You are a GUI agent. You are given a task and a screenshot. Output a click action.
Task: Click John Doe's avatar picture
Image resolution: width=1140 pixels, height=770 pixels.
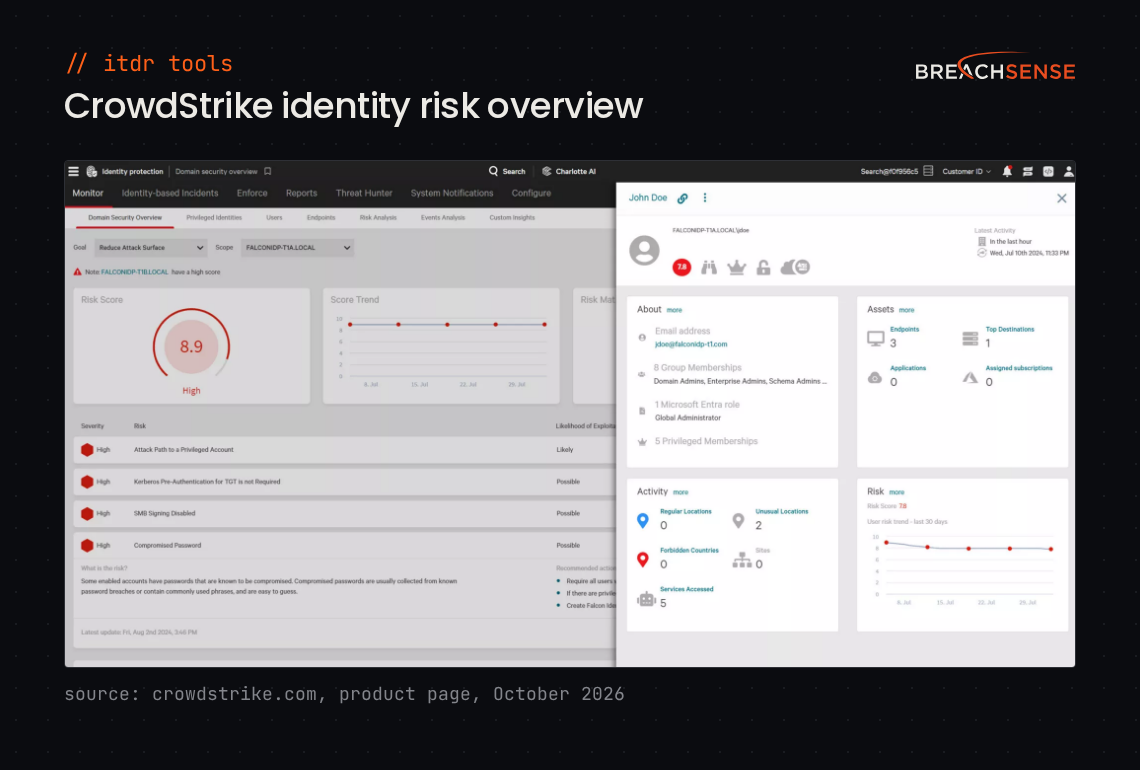(644, 250)
